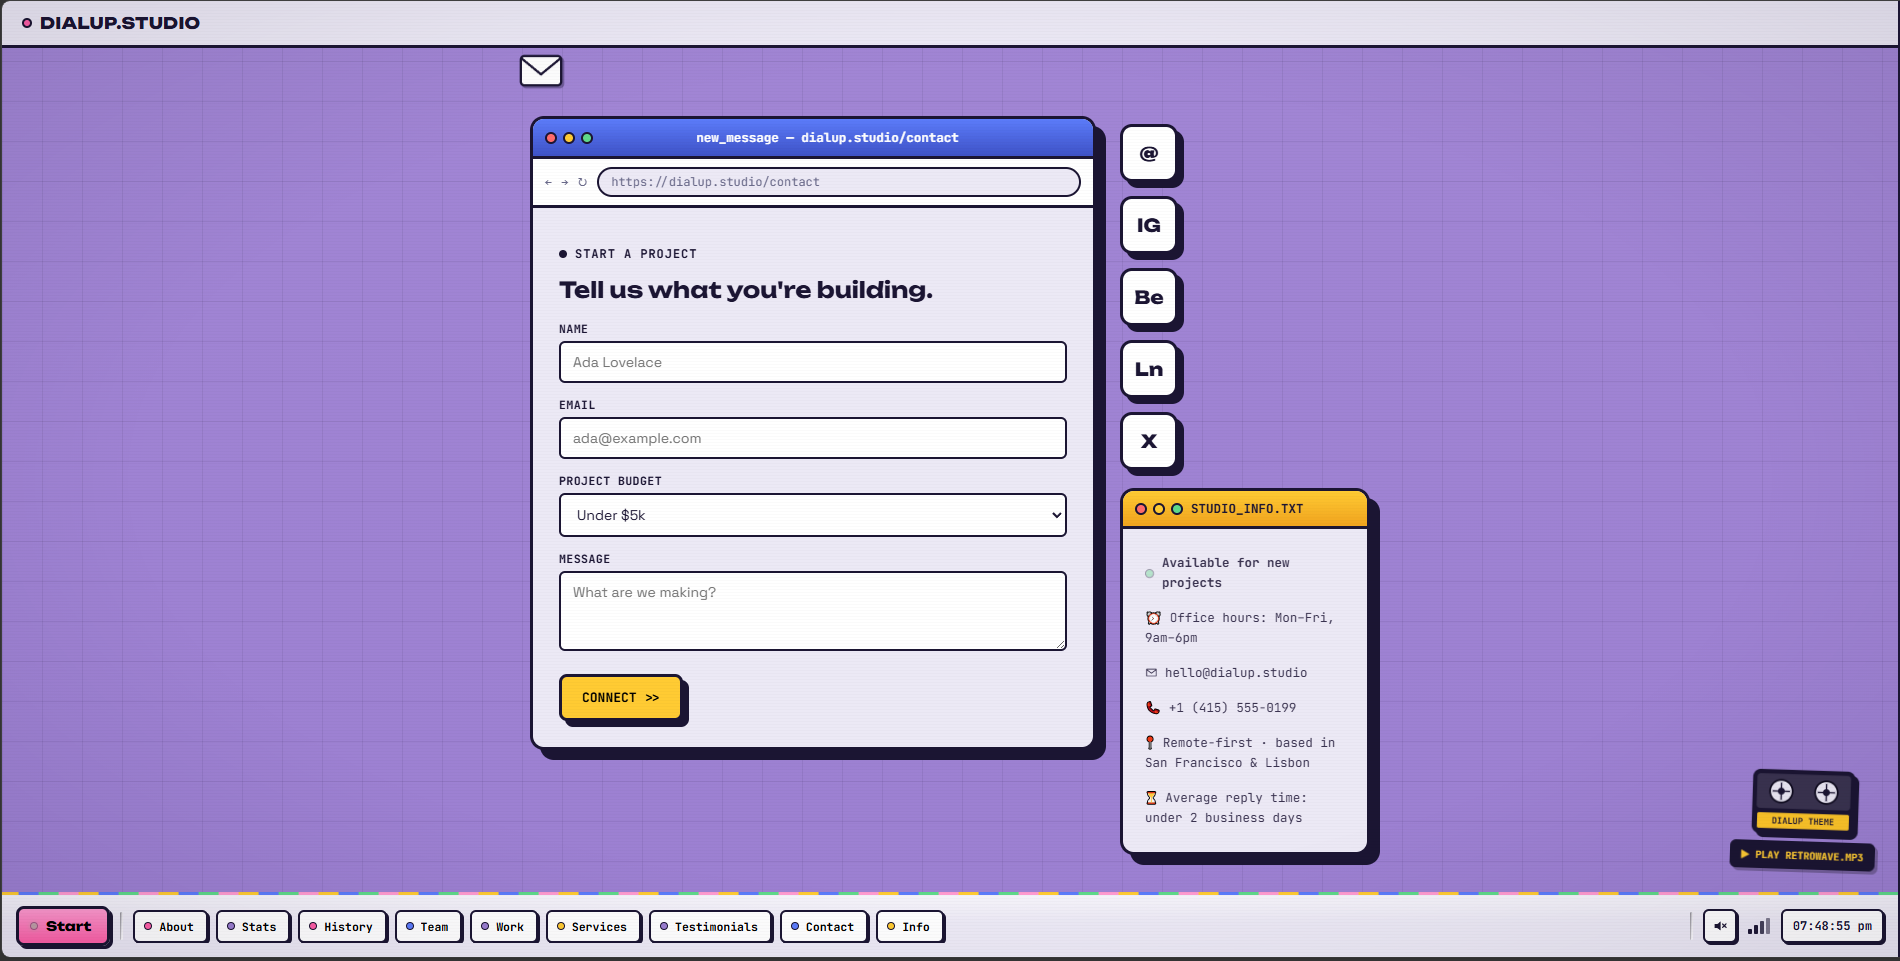The image size is (1900, 961).
Task: Click hello@dialup.studio email text
Action: coord(1236,673)
